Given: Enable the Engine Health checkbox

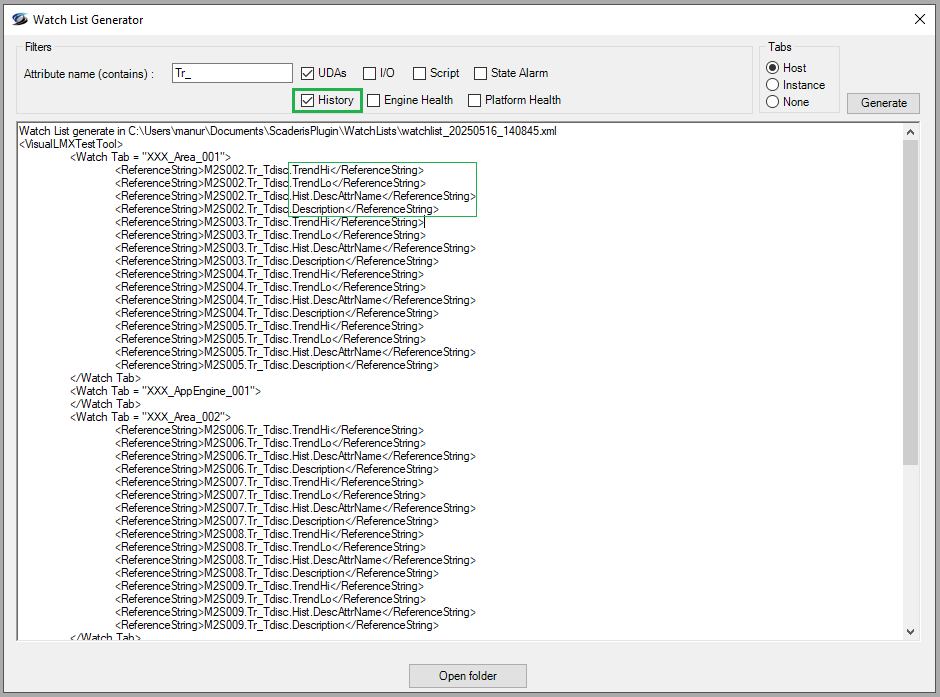Looking at the screenshot, I should [x=374, y=100].
